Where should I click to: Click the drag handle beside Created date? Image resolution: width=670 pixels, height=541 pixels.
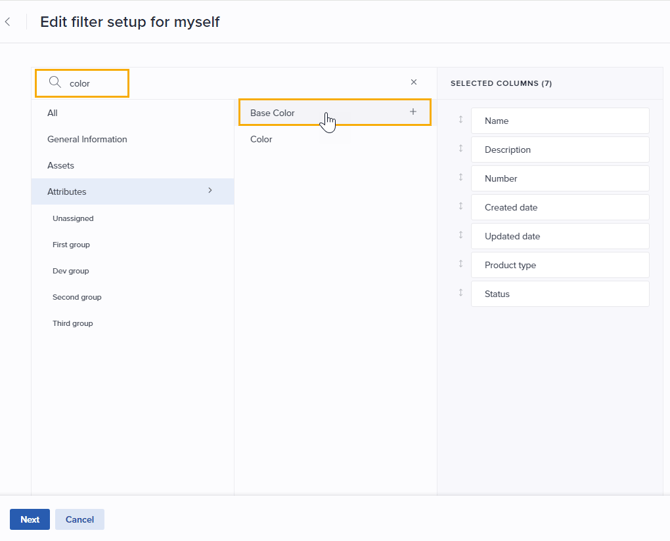point(461,207)
